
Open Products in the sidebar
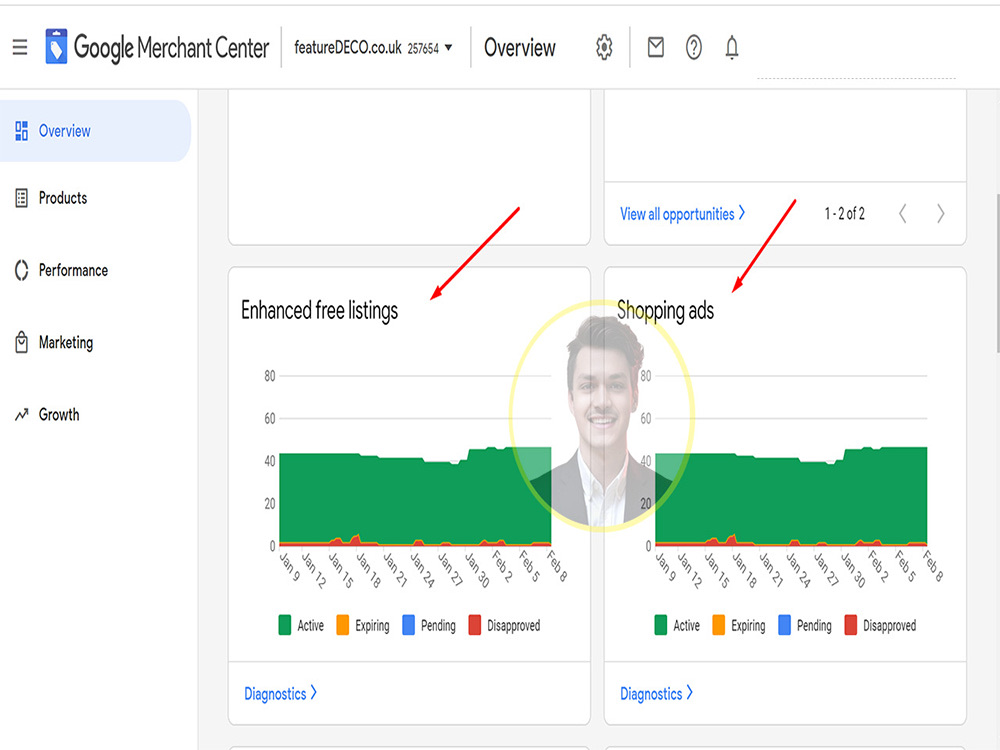62,198
